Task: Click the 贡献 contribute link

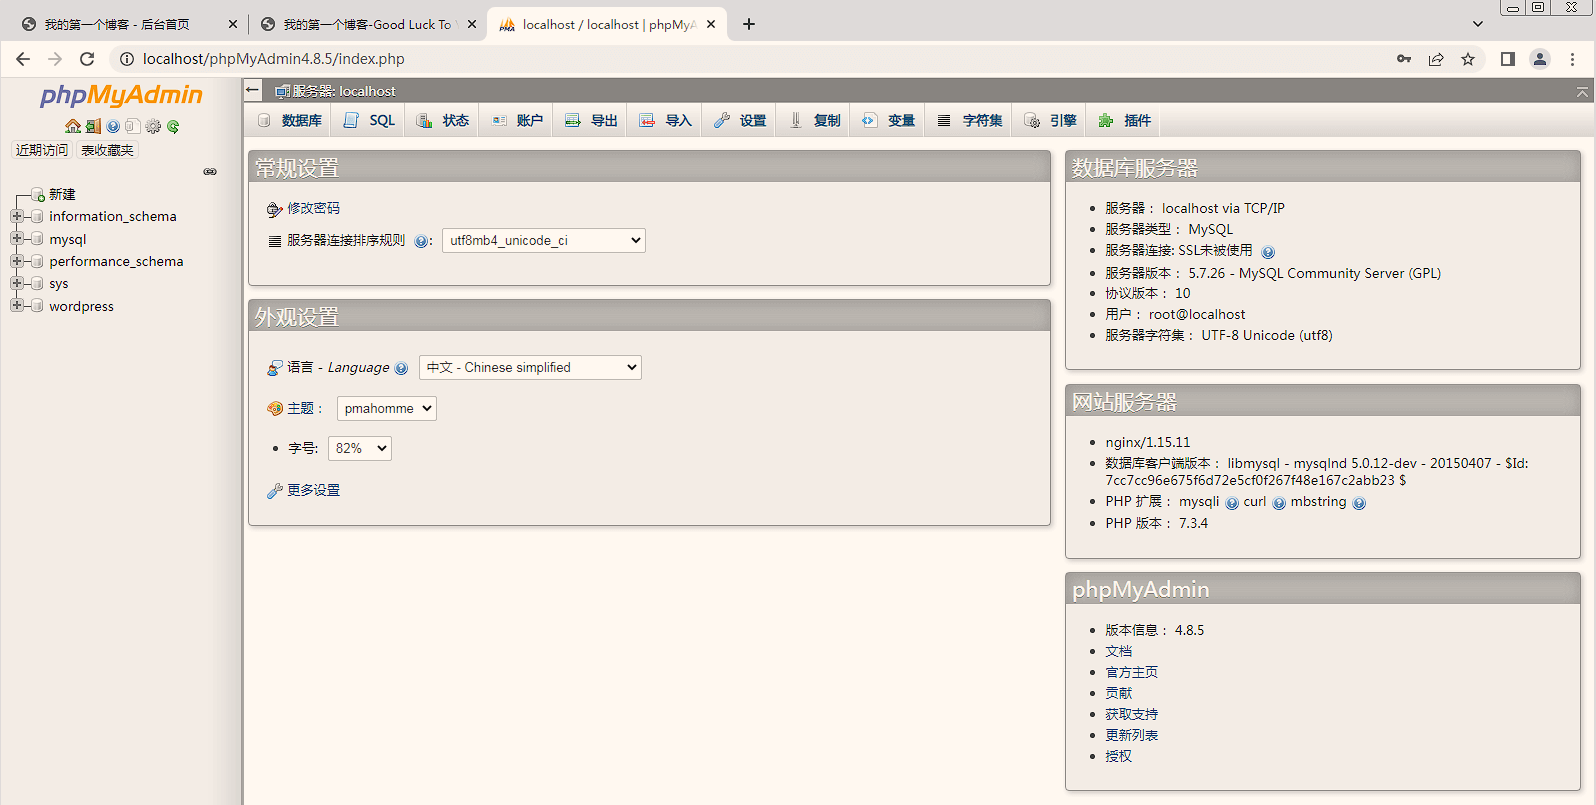Action: click(1119, 693)
